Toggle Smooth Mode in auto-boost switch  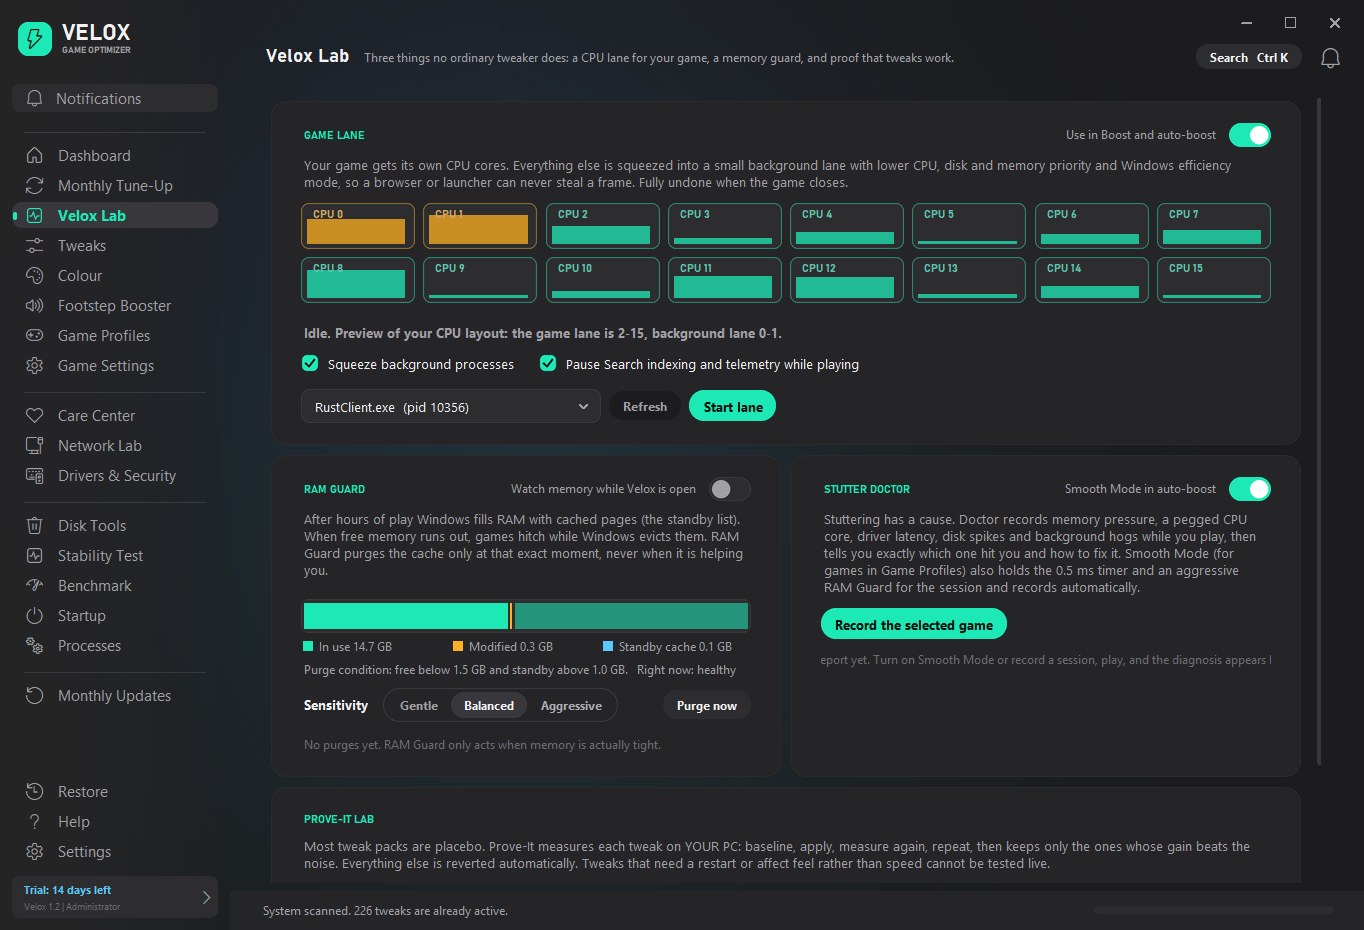[1249, 489]
